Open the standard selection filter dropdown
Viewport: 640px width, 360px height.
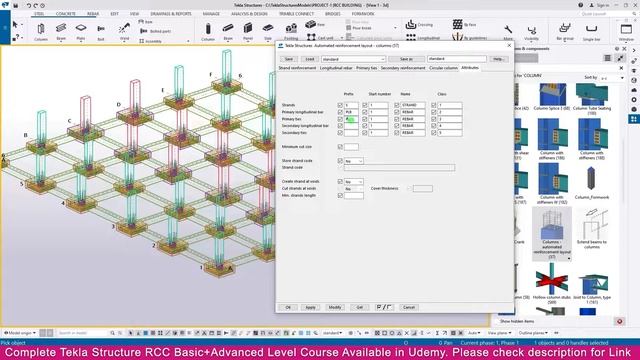tap(332, 333)
